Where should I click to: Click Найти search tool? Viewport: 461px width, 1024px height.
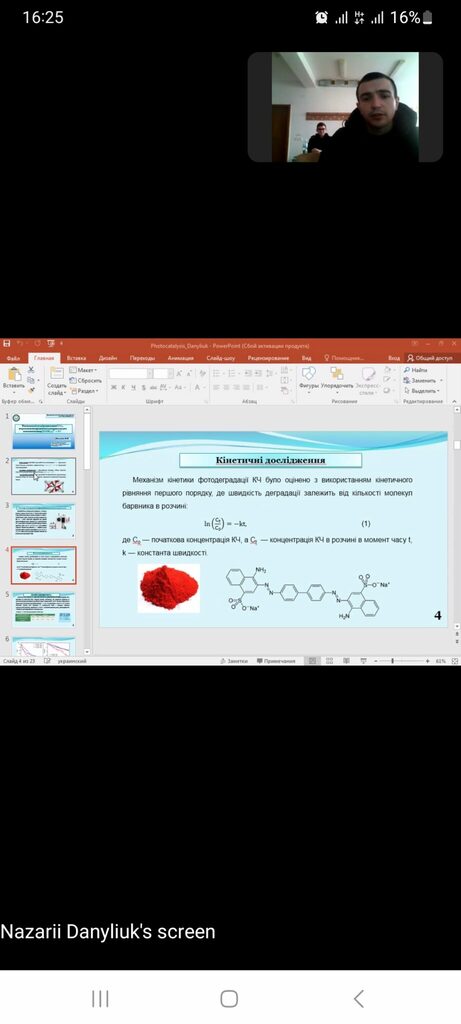(x=415, y=370)
